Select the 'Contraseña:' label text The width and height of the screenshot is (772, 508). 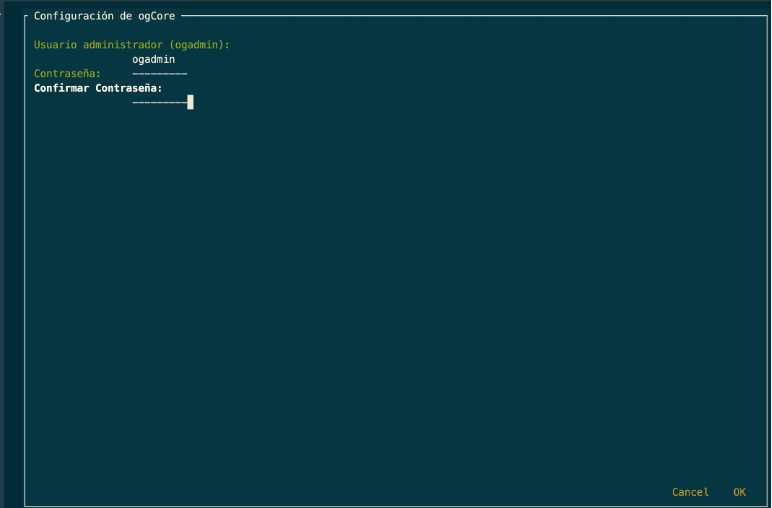[x=67, y=74]
